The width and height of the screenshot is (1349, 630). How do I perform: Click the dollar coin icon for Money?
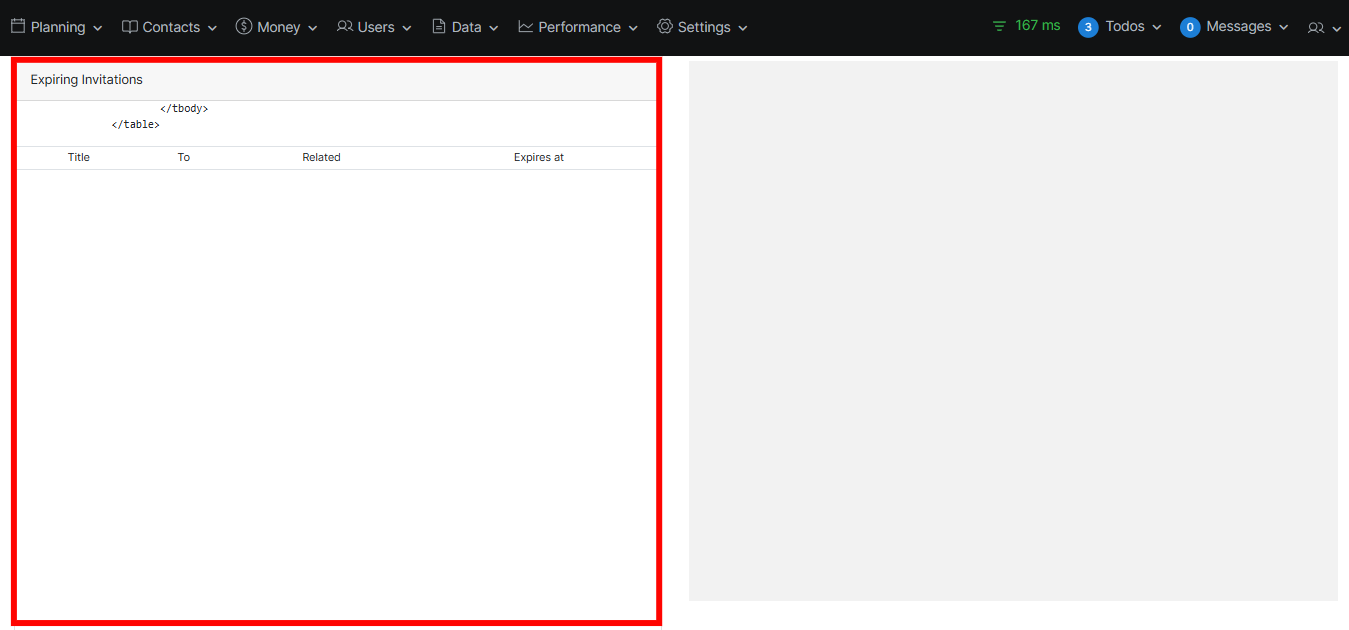pyautogui.click(x=244, y=27)
